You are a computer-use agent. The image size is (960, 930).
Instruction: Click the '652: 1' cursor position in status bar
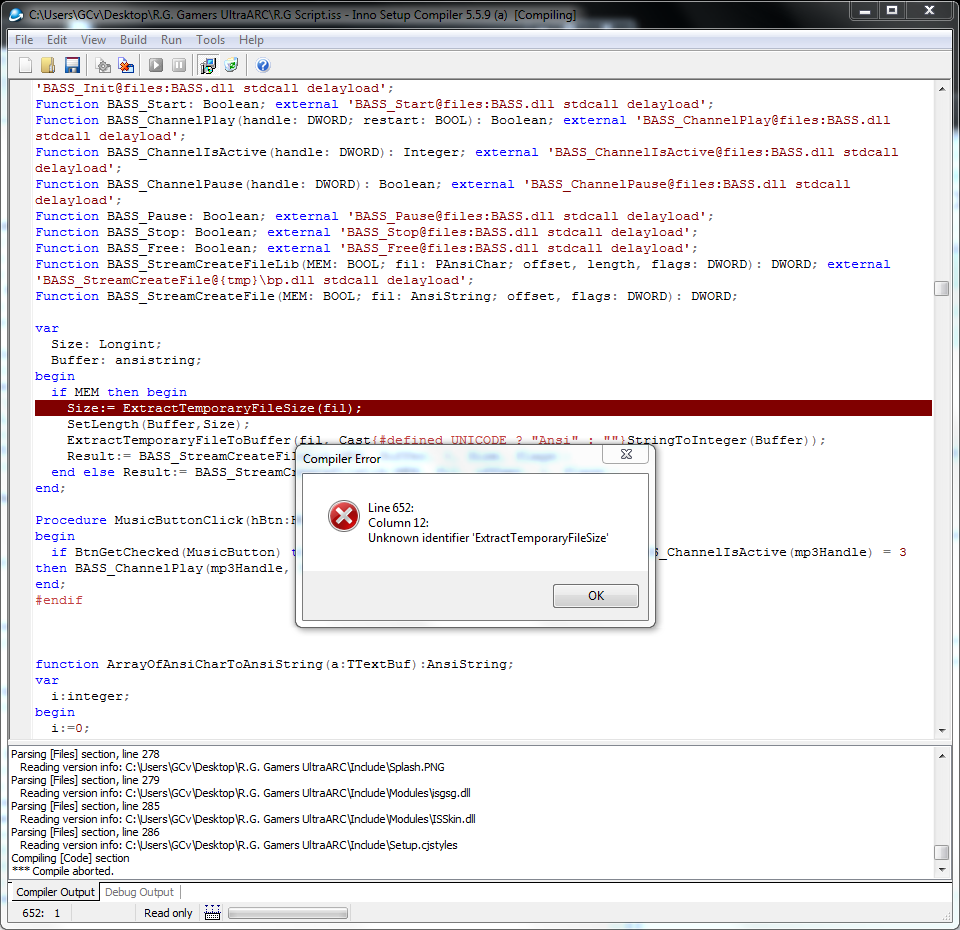click(41, 913)
